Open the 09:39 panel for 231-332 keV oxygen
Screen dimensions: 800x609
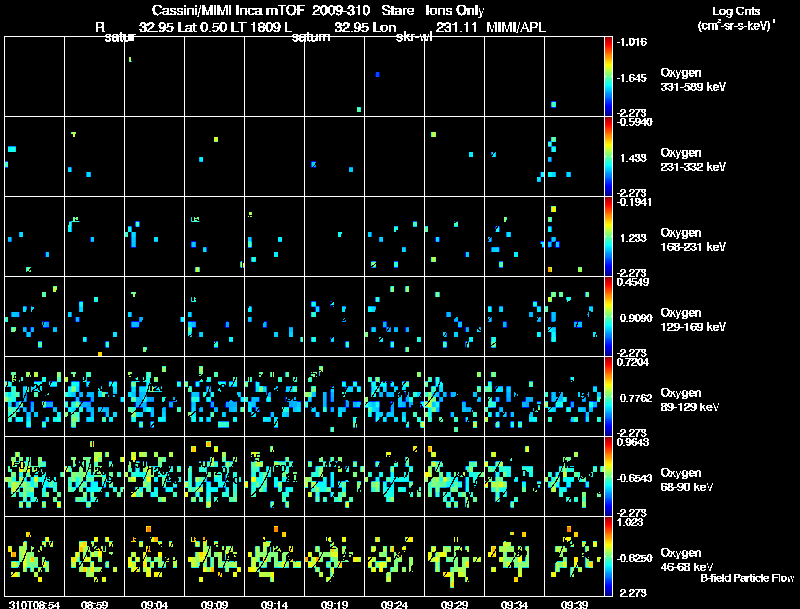pos(574,157)
